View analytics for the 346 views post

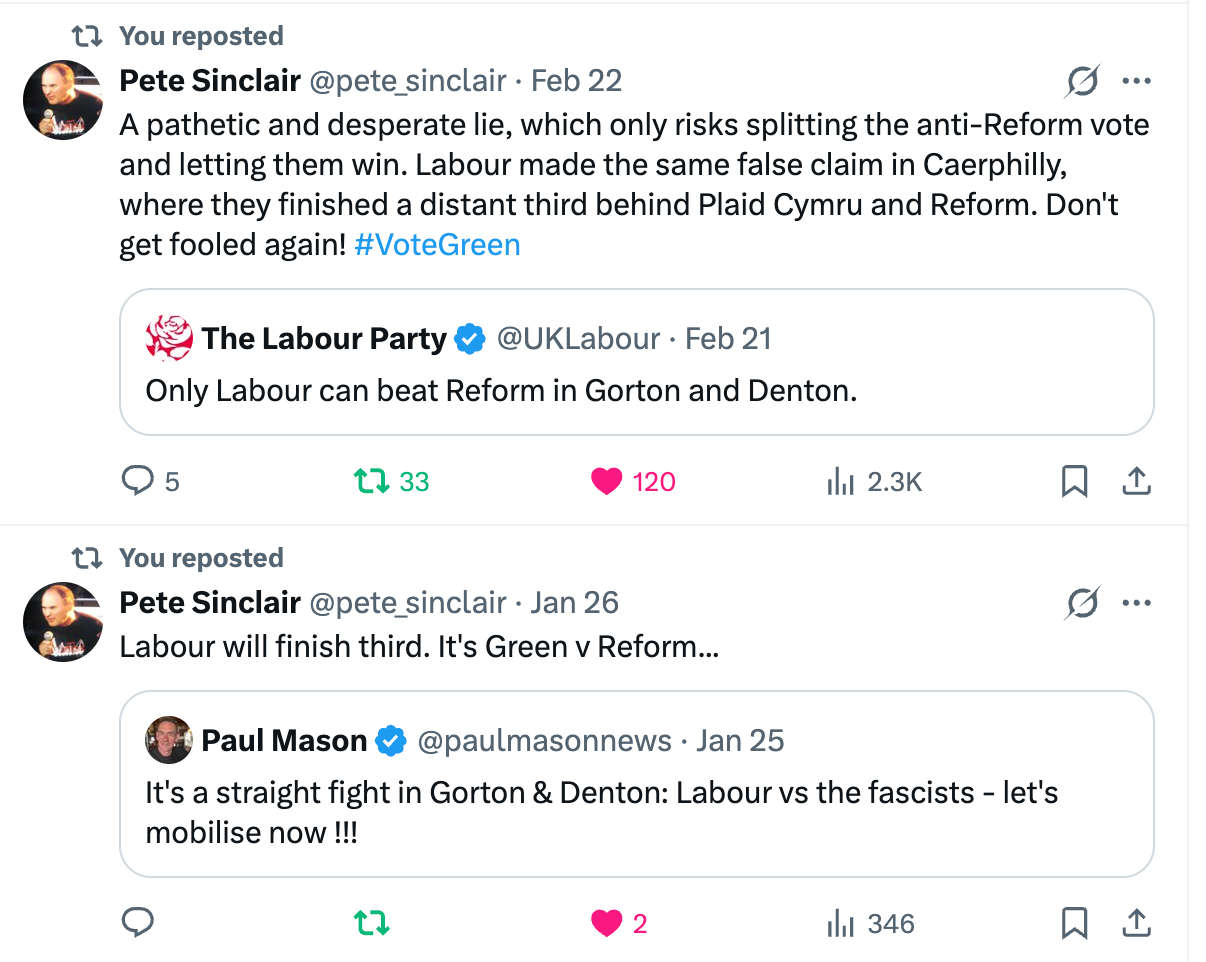[840, 923]
